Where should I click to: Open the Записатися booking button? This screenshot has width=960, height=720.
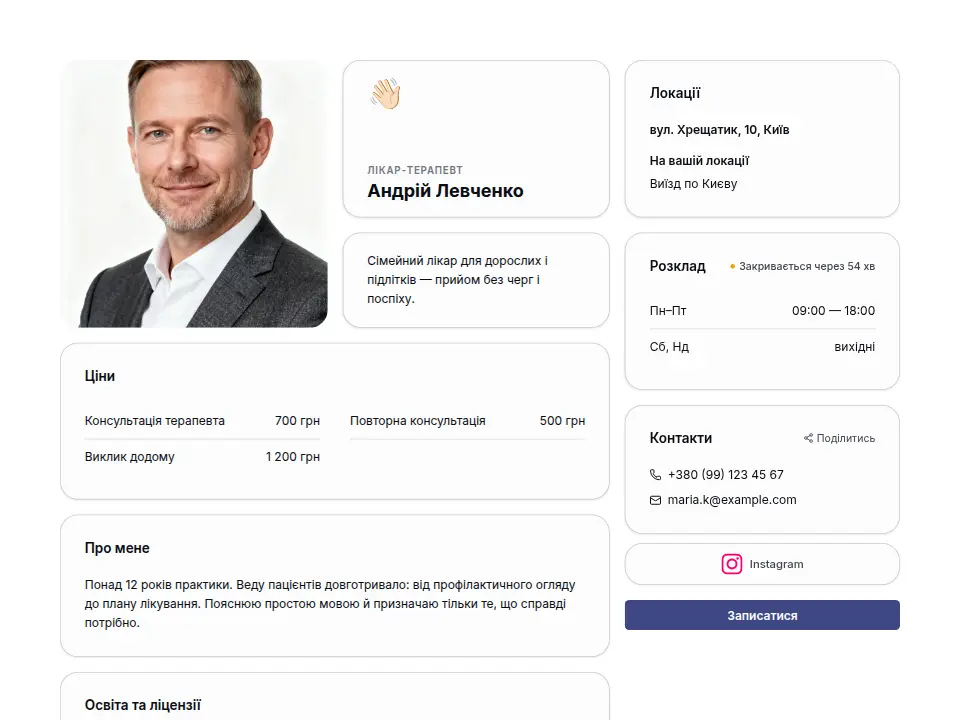(x=762, y=615)
